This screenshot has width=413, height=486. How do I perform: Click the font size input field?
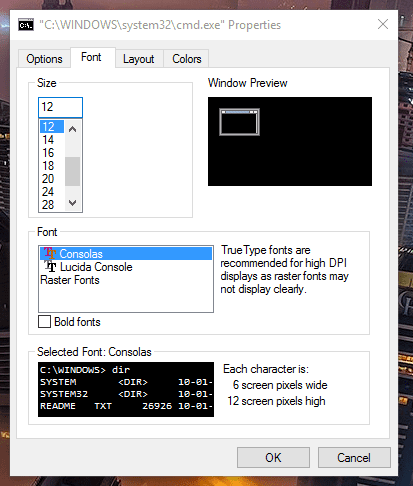click(60, 107)
